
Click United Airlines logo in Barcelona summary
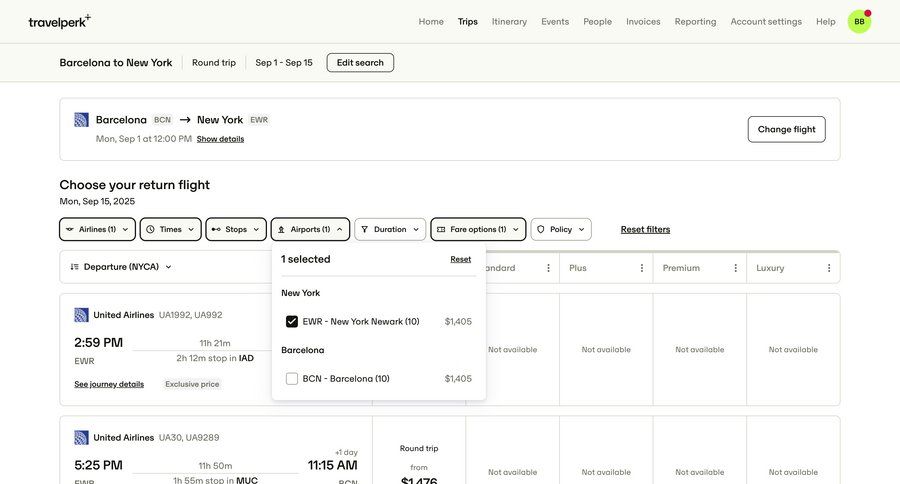pyautogui.click(x=82, y=120)
